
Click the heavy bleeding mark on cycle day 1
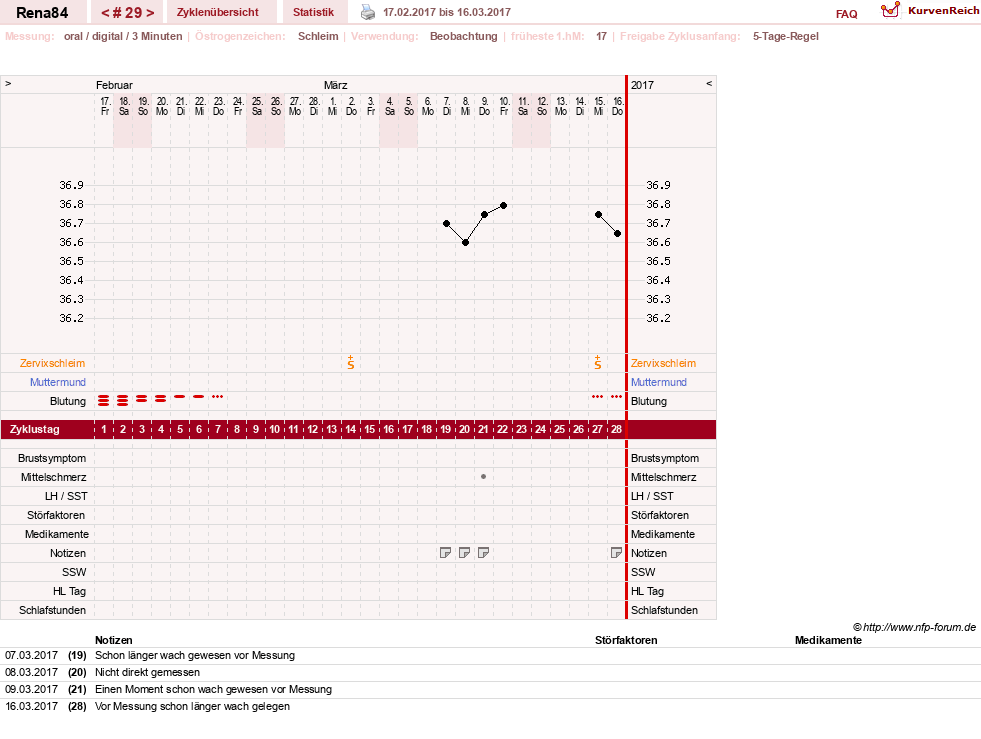[x=104, y=400]
